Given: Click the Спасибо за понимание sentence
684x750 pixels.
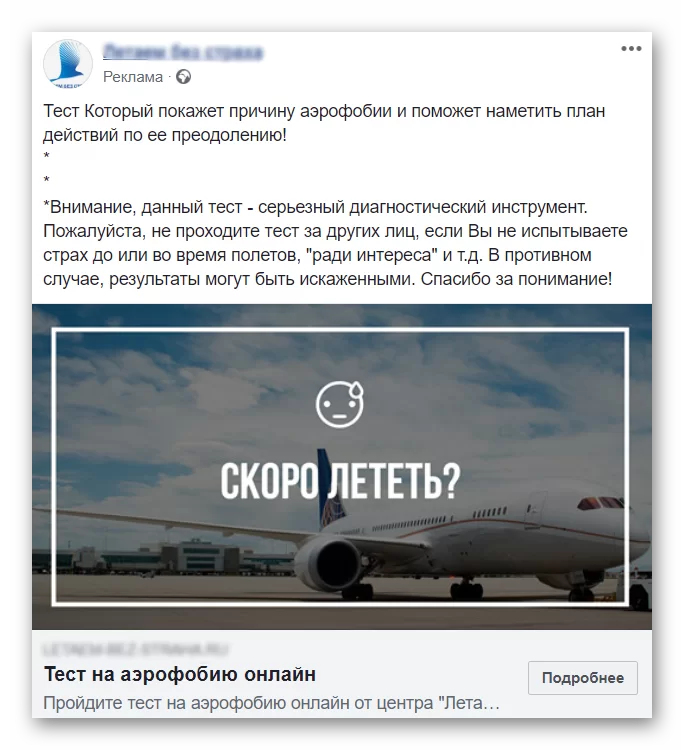Looking at the screenshot, I should 516,279.
